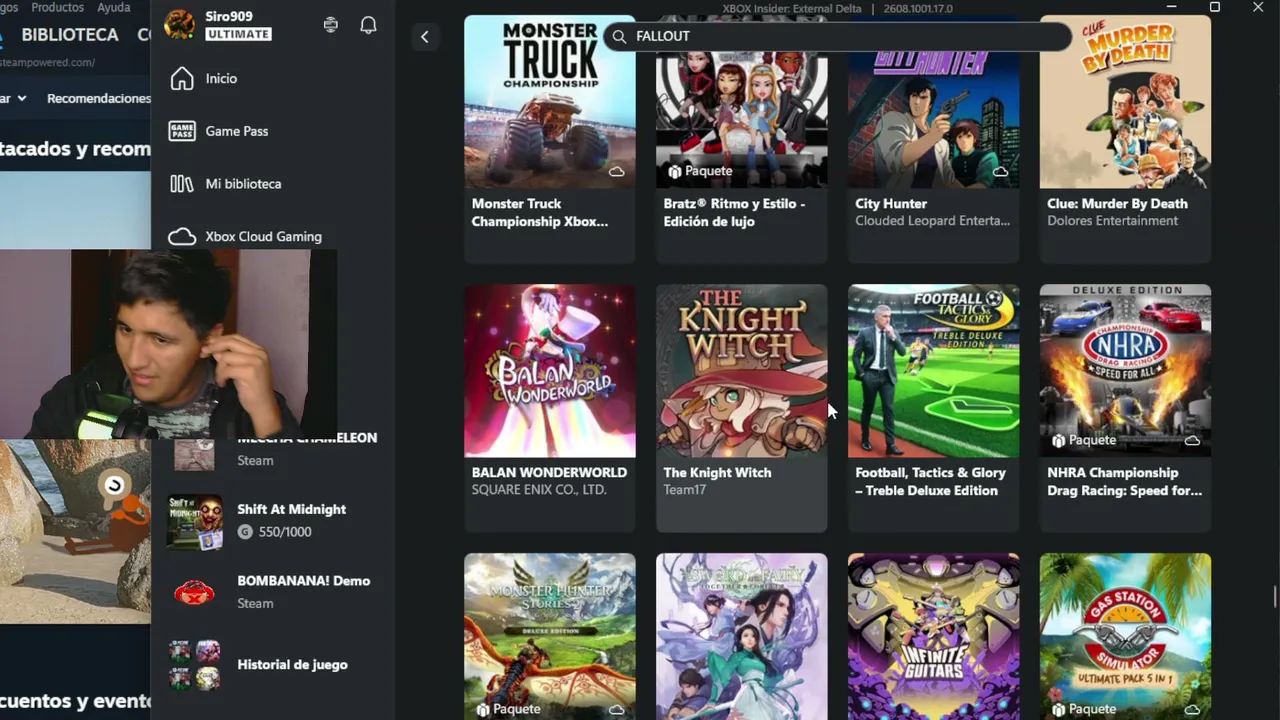Screen dimensions: 1280x720
Task: Open the Infinite Guitars cover art
Action: 934,637
